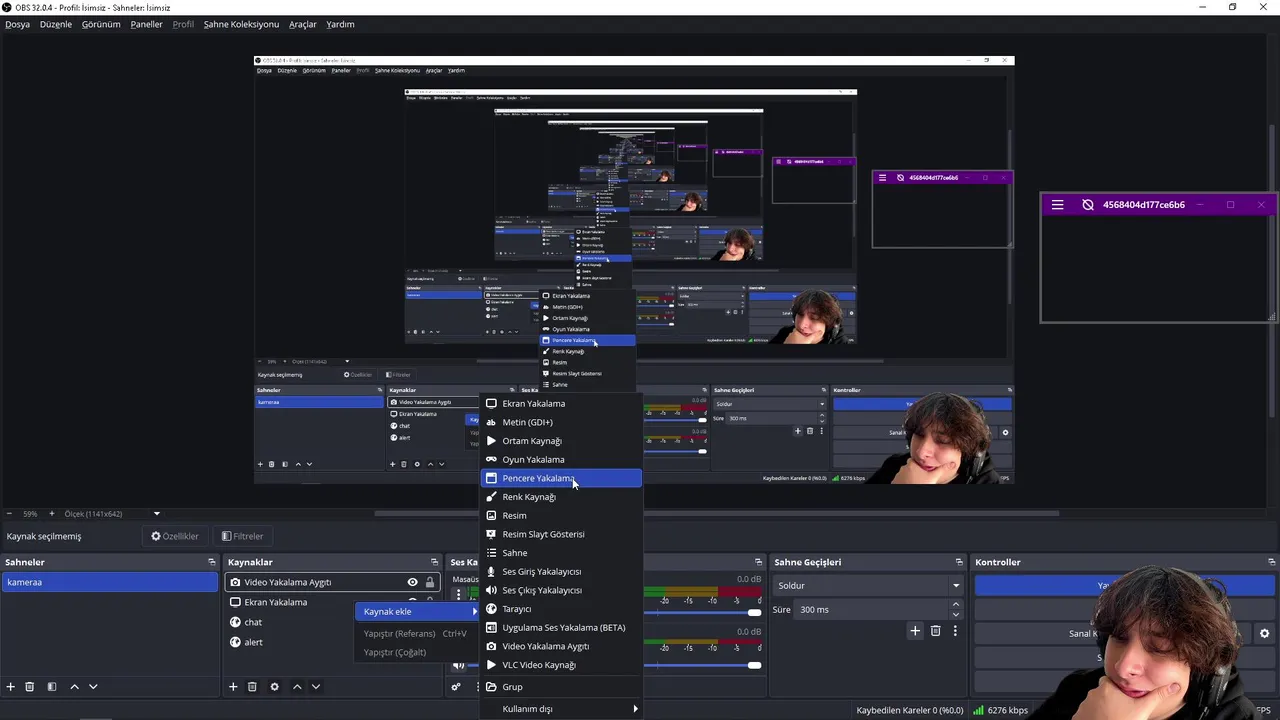Choose Resim source type
The height and width of the screenshot is (720, 1280).
561,515
